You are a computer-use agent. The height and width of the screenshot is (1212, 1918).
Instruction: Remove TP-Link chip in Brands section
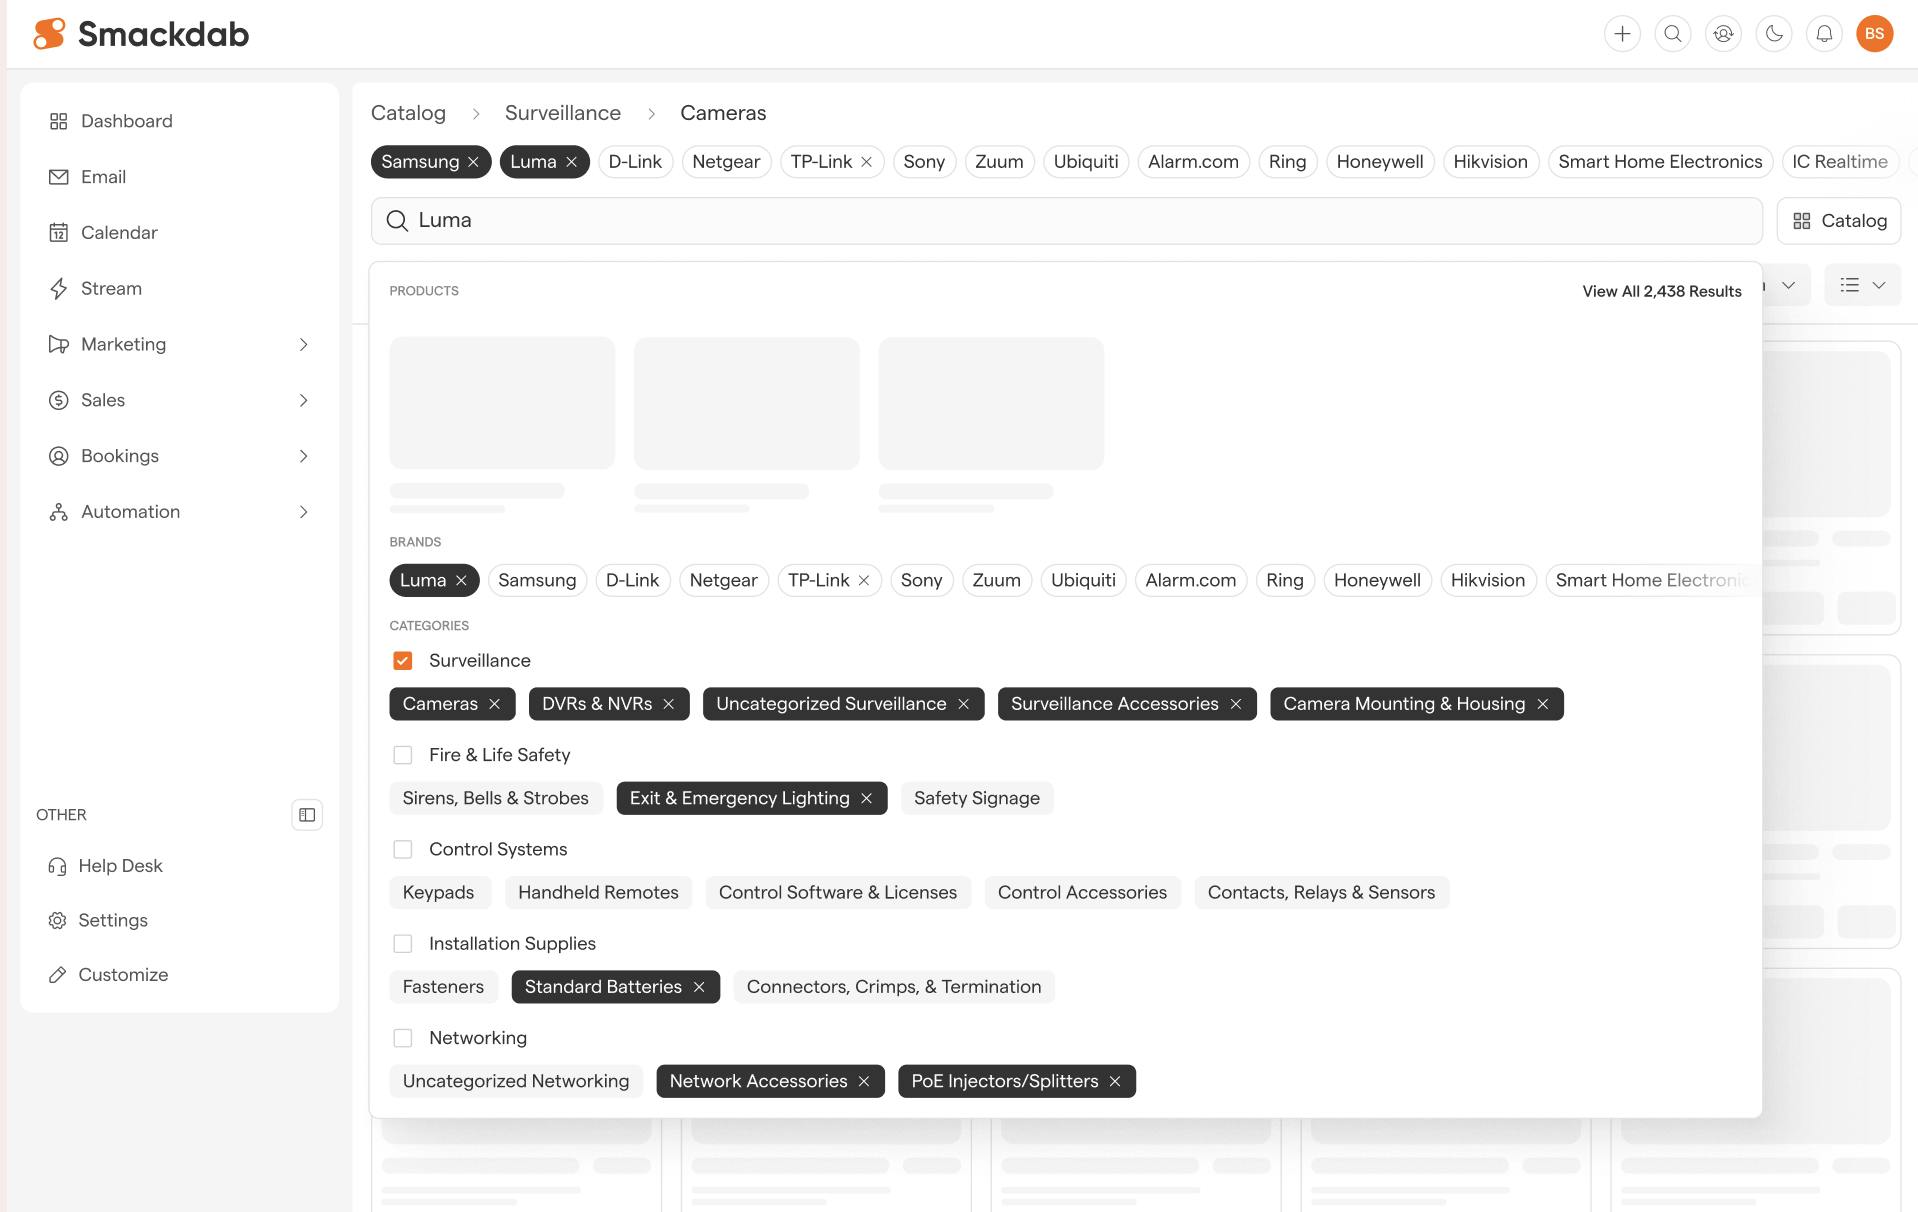(x=864, y=581)
